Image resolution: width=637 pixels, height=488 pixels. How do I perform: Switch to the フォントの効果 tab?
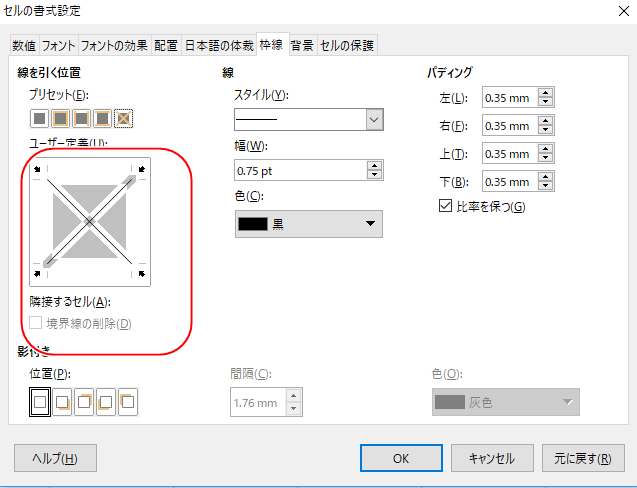pyautogui.click(x=114, y=46)
